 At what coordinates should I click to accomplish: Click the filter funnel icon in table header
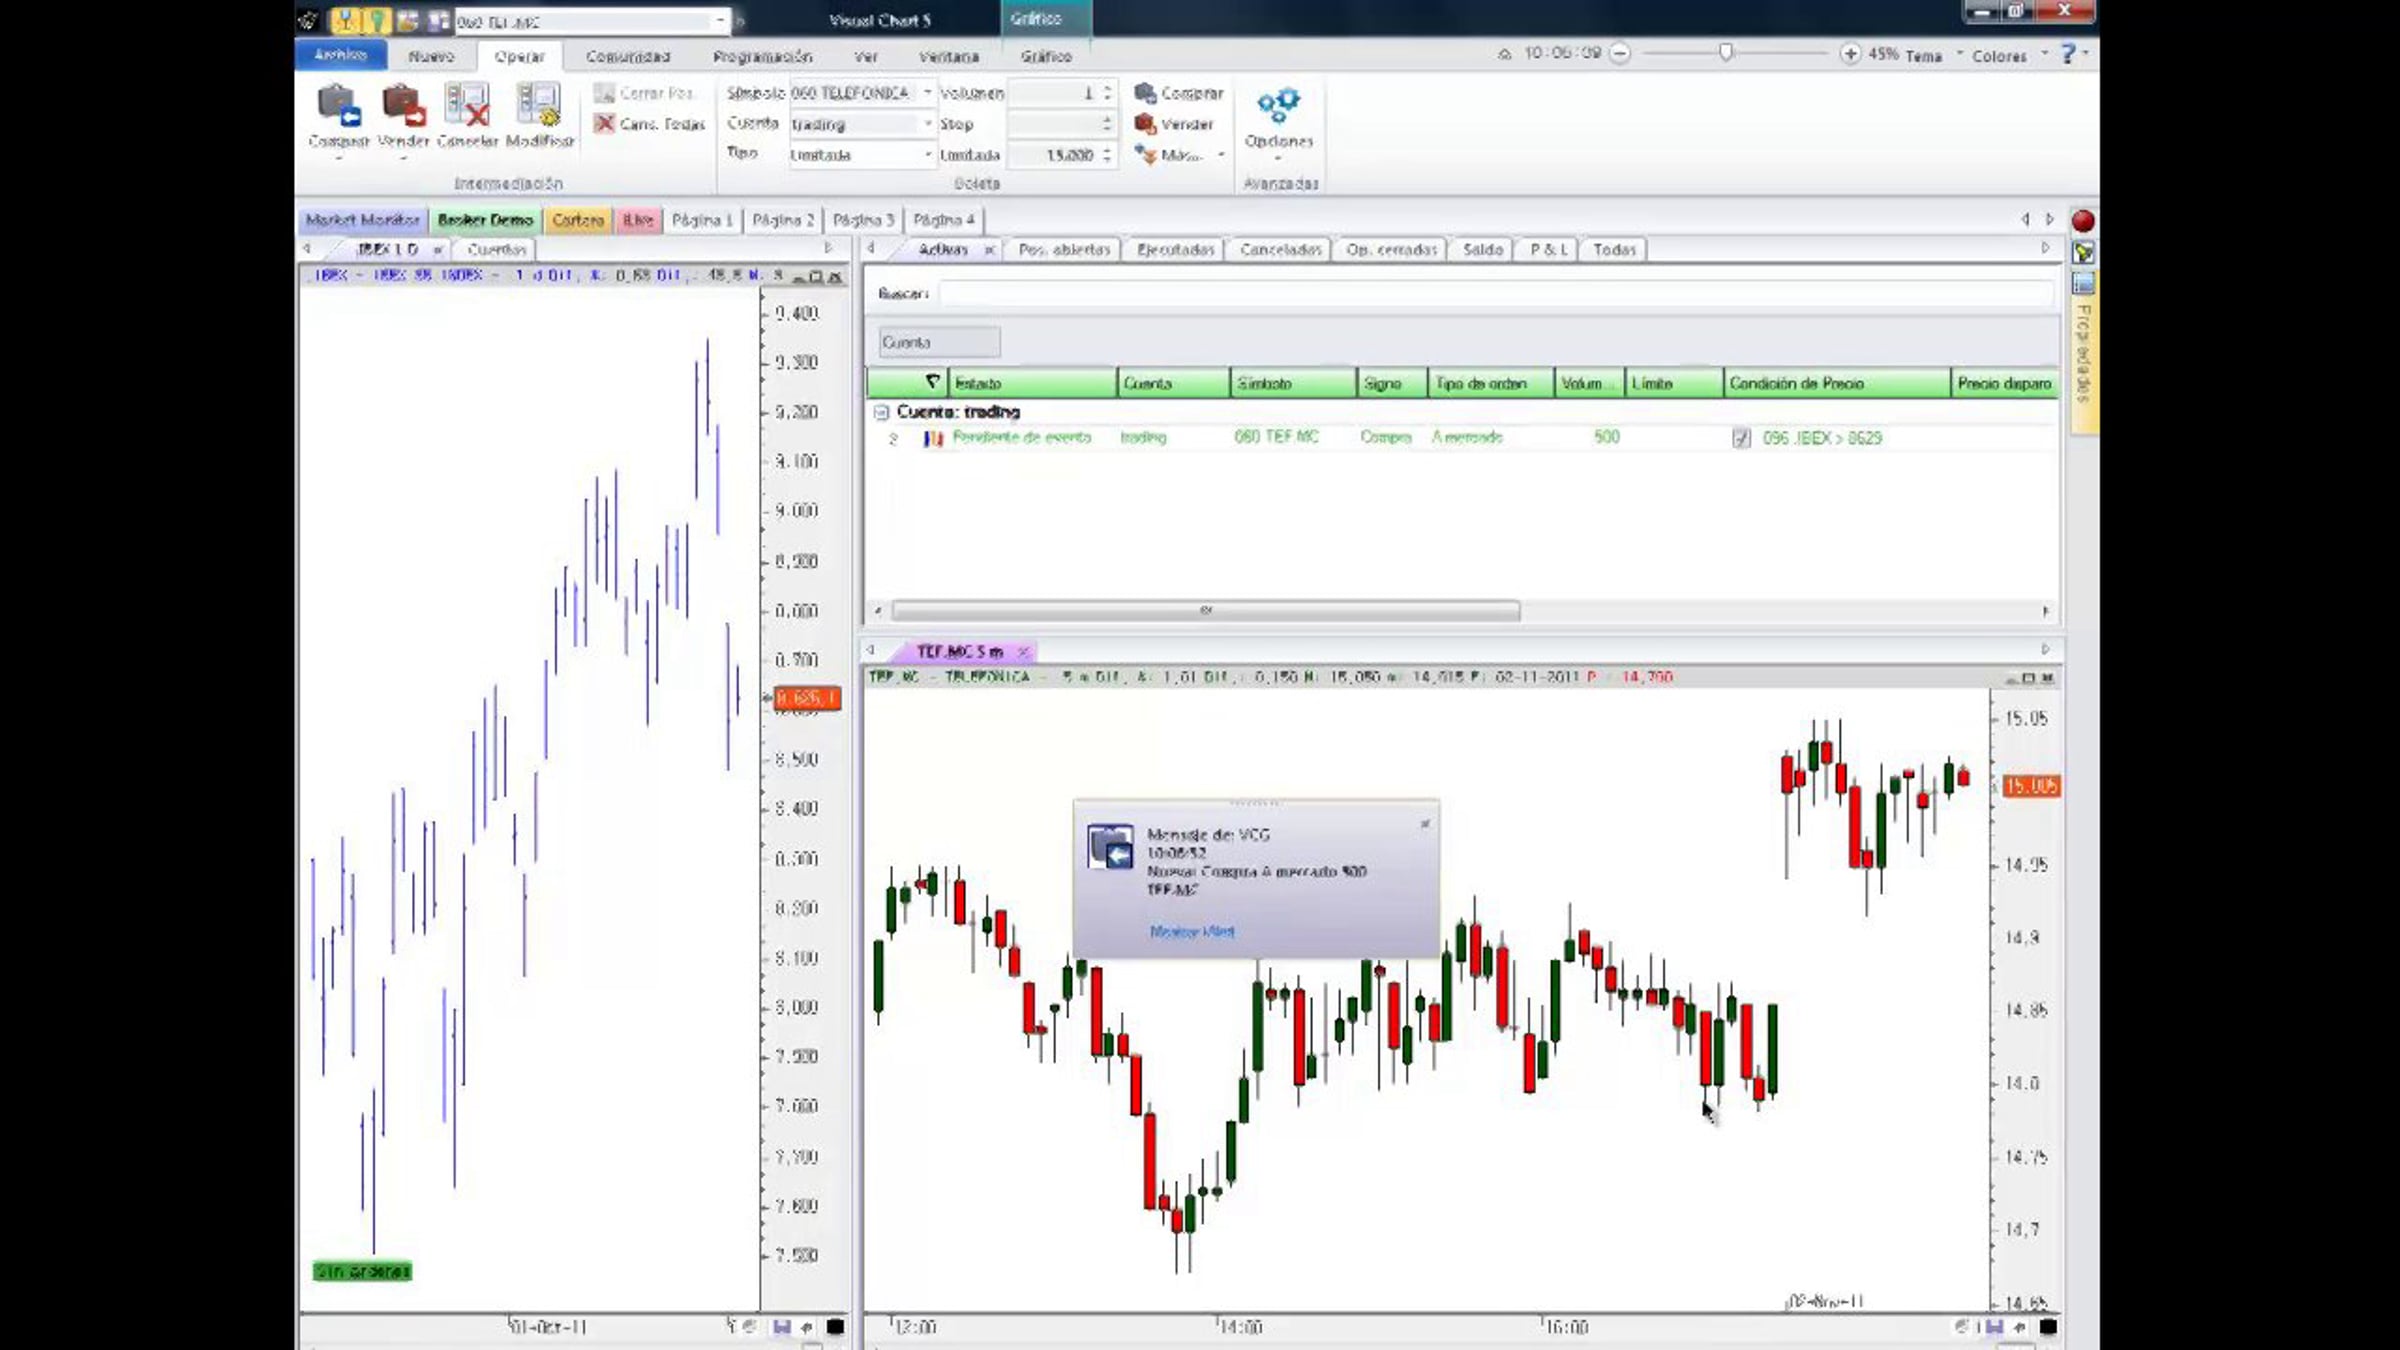tap(932, 382)
